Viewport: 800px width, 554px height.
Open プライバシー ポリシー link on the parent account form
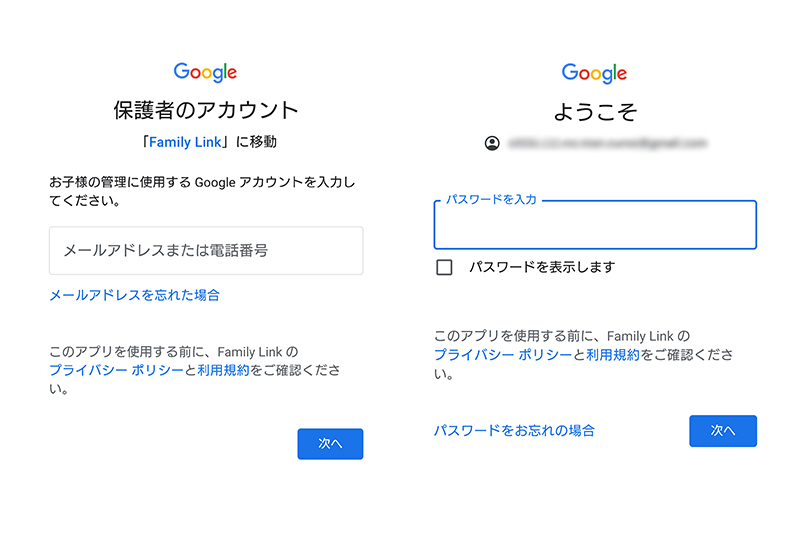point(116,370)
